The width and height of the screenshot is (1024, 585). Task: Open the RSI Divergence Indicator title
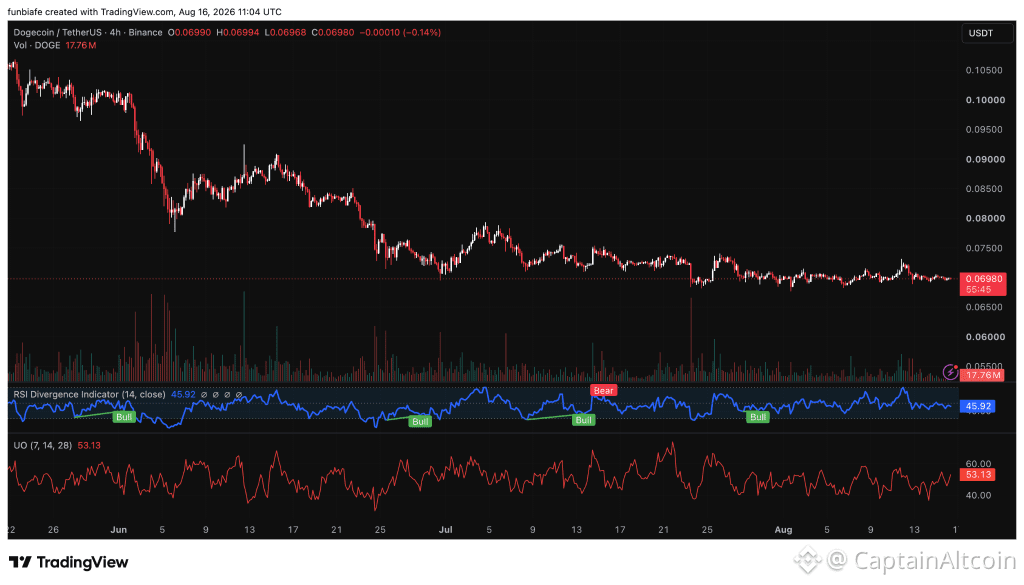click(89, 394)
